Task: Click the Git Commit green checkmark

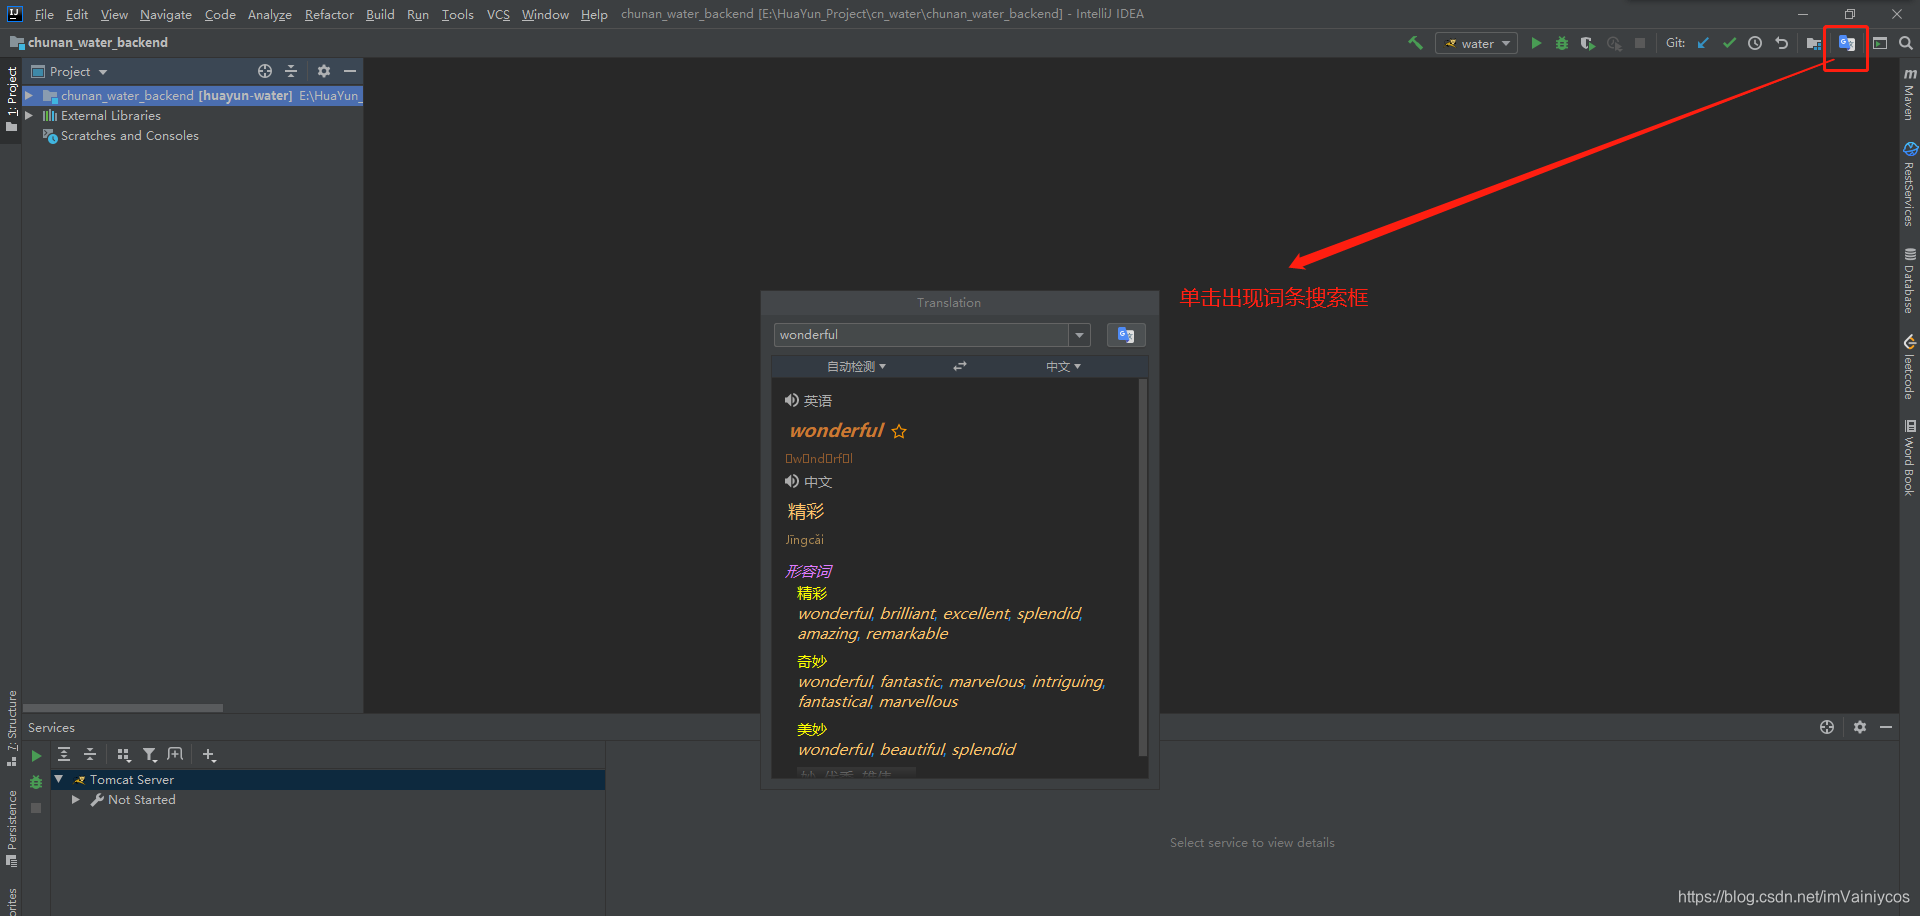Action: point(1729,43)
